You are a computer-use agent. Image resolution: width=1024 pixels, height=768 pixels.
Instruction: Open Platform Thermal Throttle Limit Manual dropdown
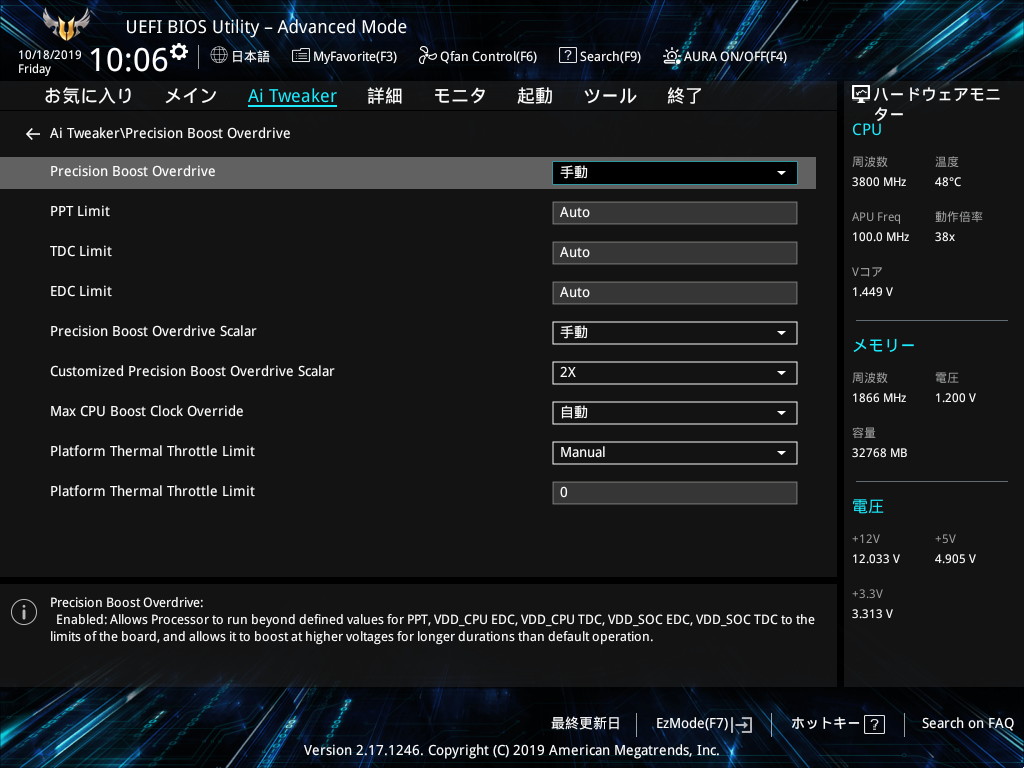(x=675, y=453)
